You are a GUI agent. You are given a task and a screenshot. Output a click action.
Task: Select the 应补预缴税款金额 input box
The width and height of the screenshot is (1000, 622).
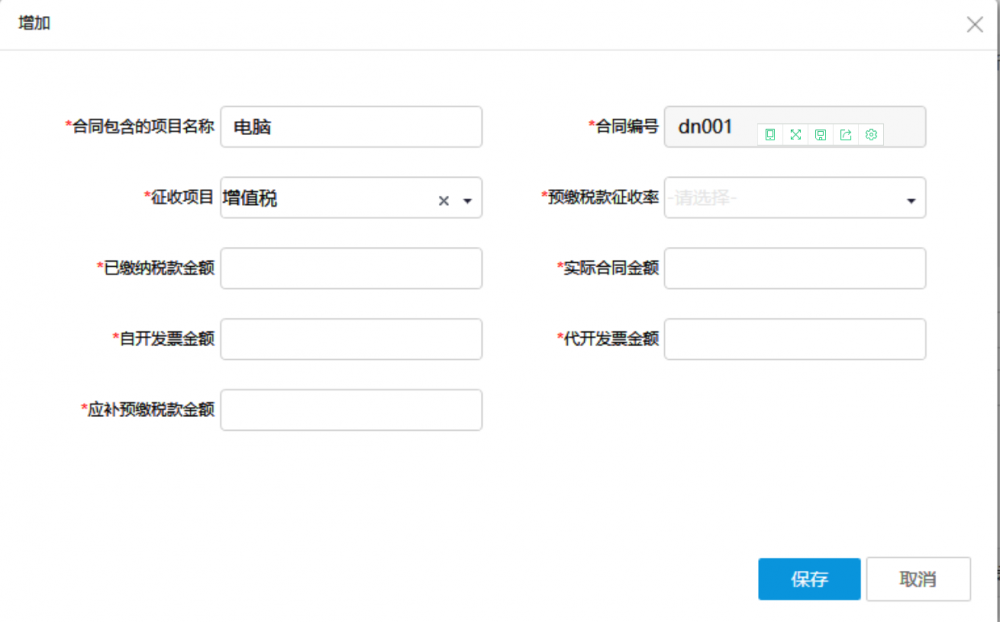[x=351, y=410]
